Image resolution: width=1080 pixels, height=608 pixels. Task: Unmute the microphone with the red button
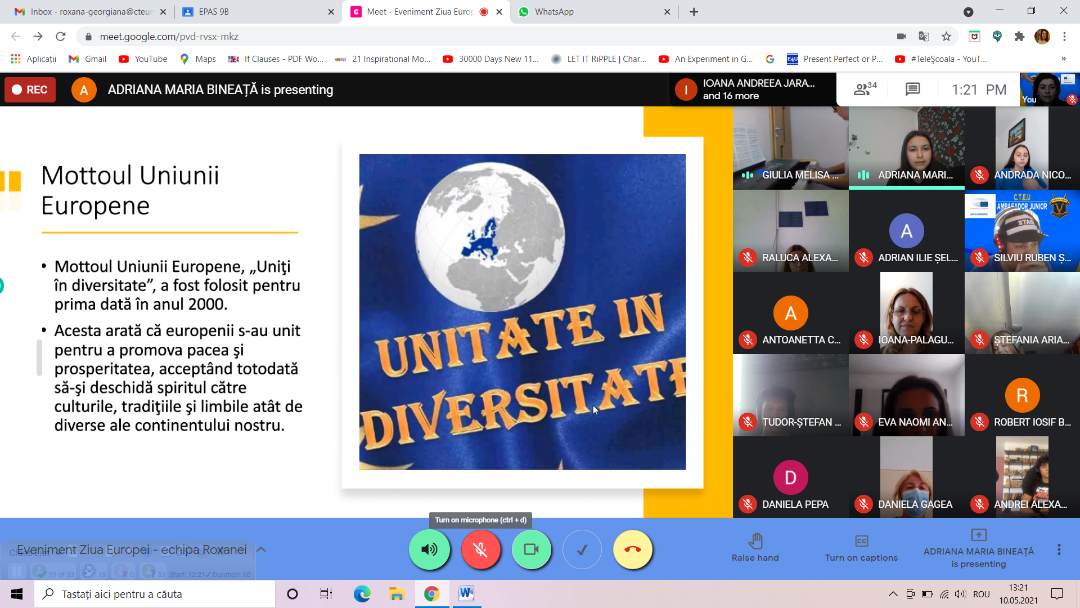tap(480, 549)
